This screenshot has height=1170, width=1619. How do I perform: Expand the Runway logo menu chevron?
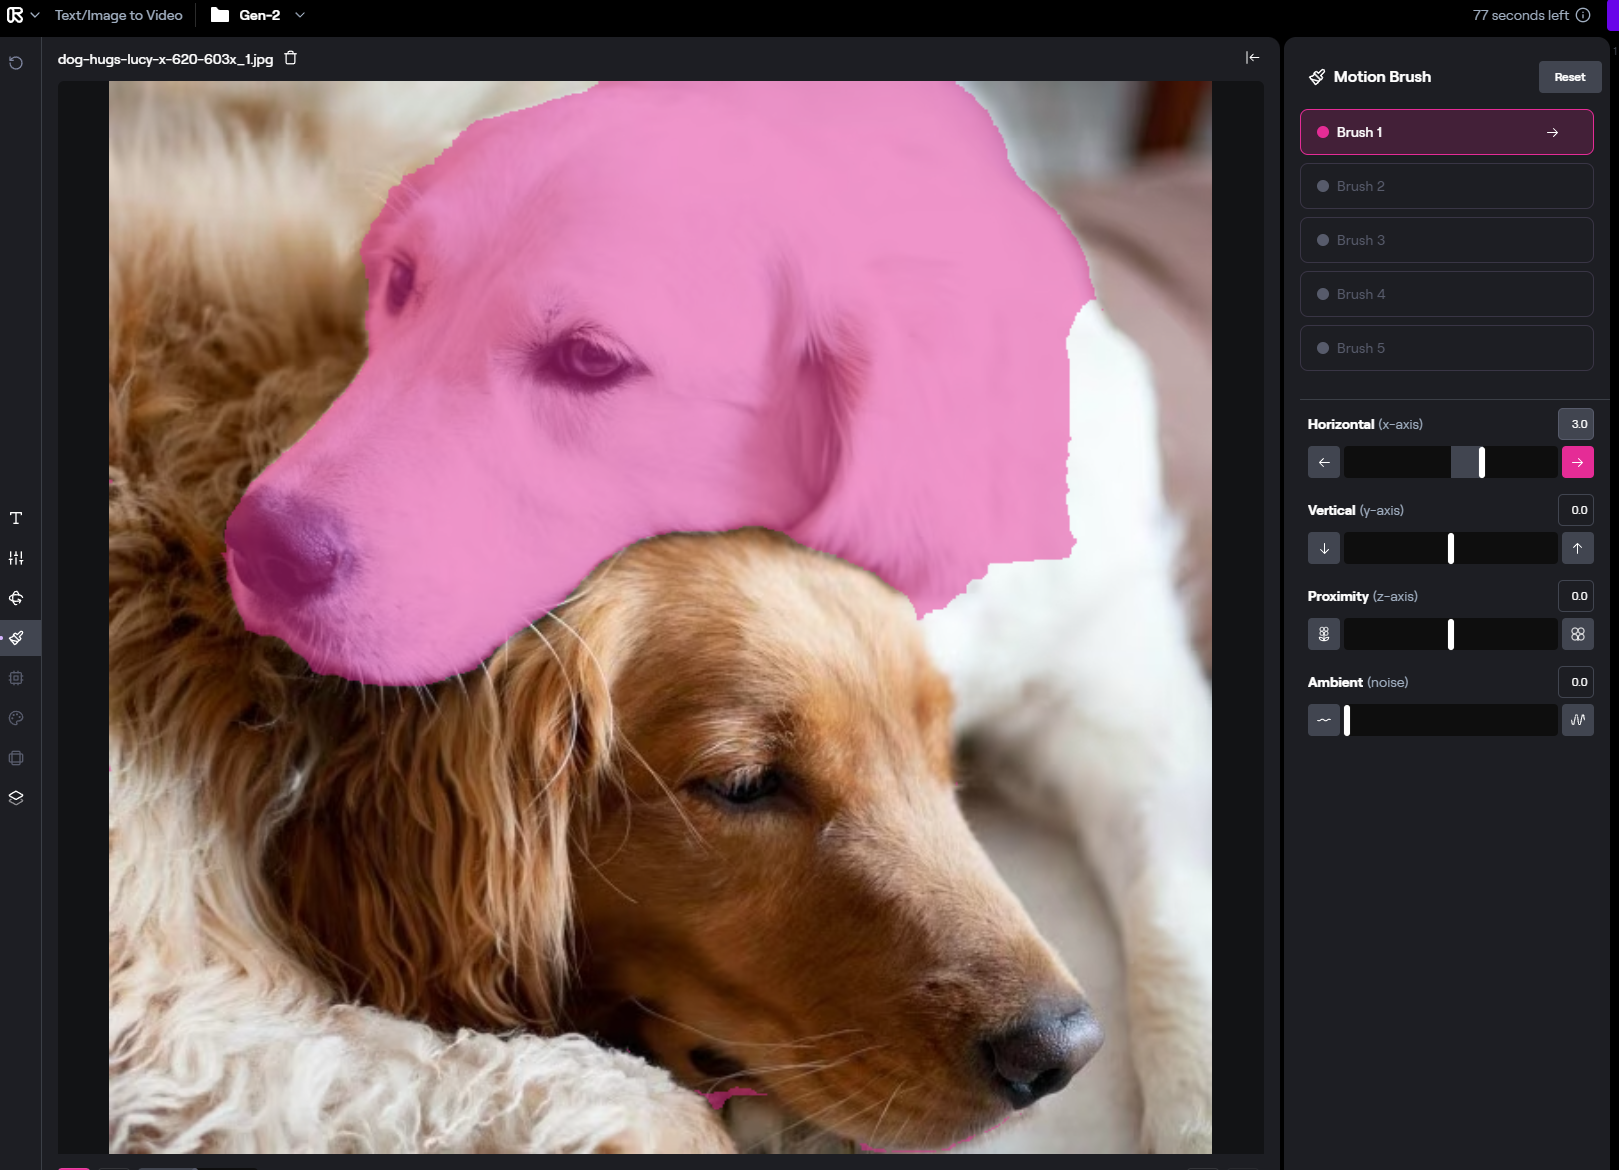(35, 15)
